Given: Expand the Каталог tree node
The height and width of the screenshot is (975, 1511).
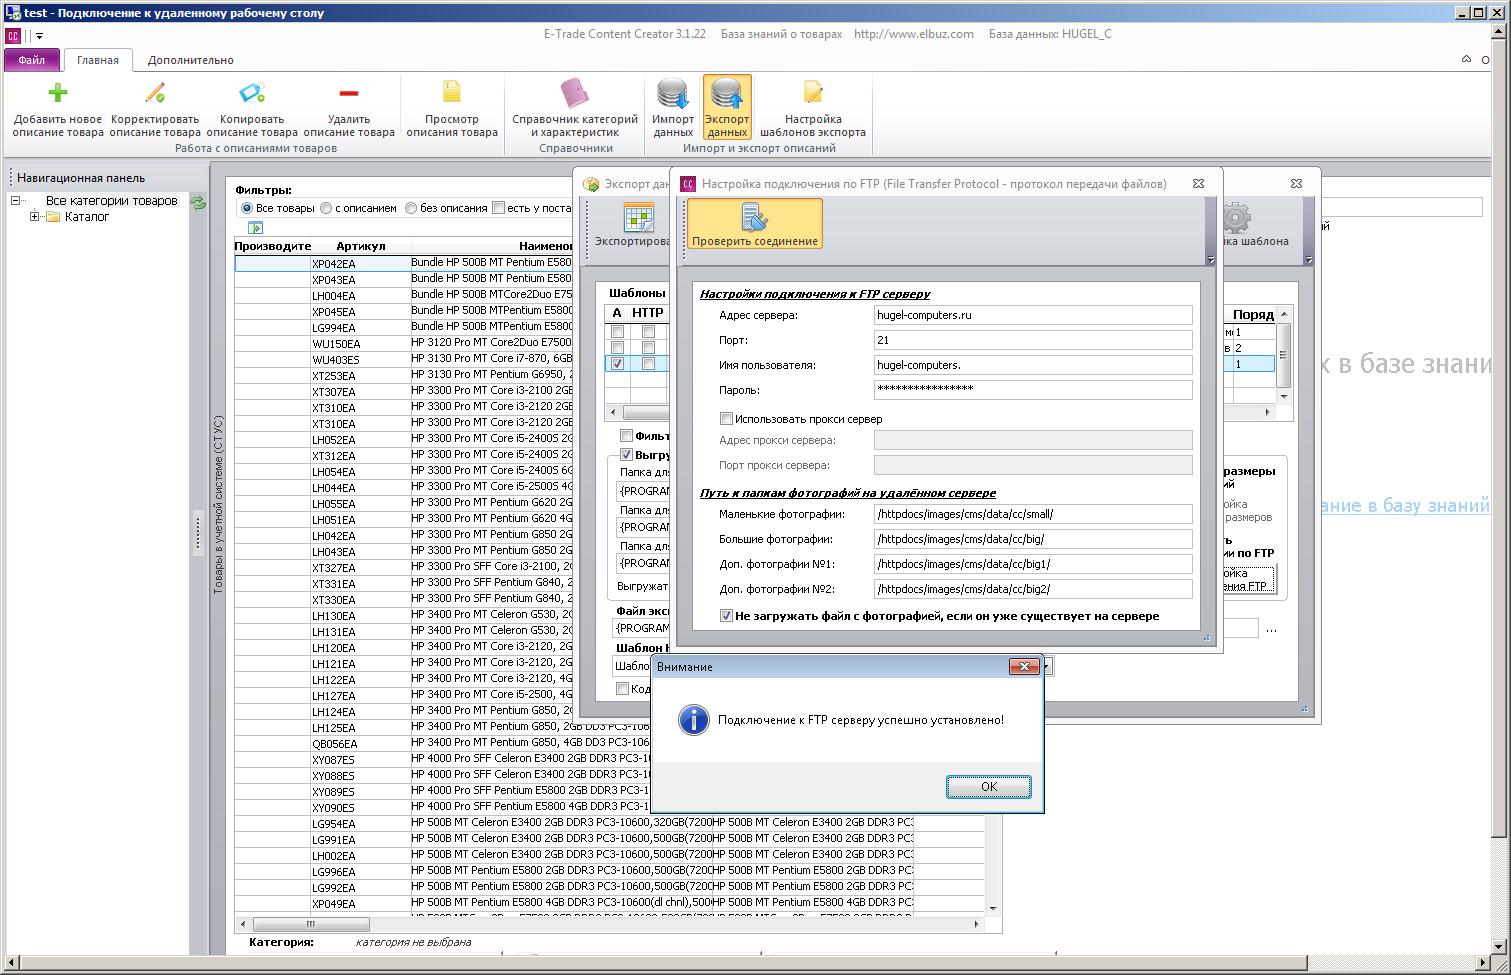Looking at the screenshot, I should tap(35, 217).
